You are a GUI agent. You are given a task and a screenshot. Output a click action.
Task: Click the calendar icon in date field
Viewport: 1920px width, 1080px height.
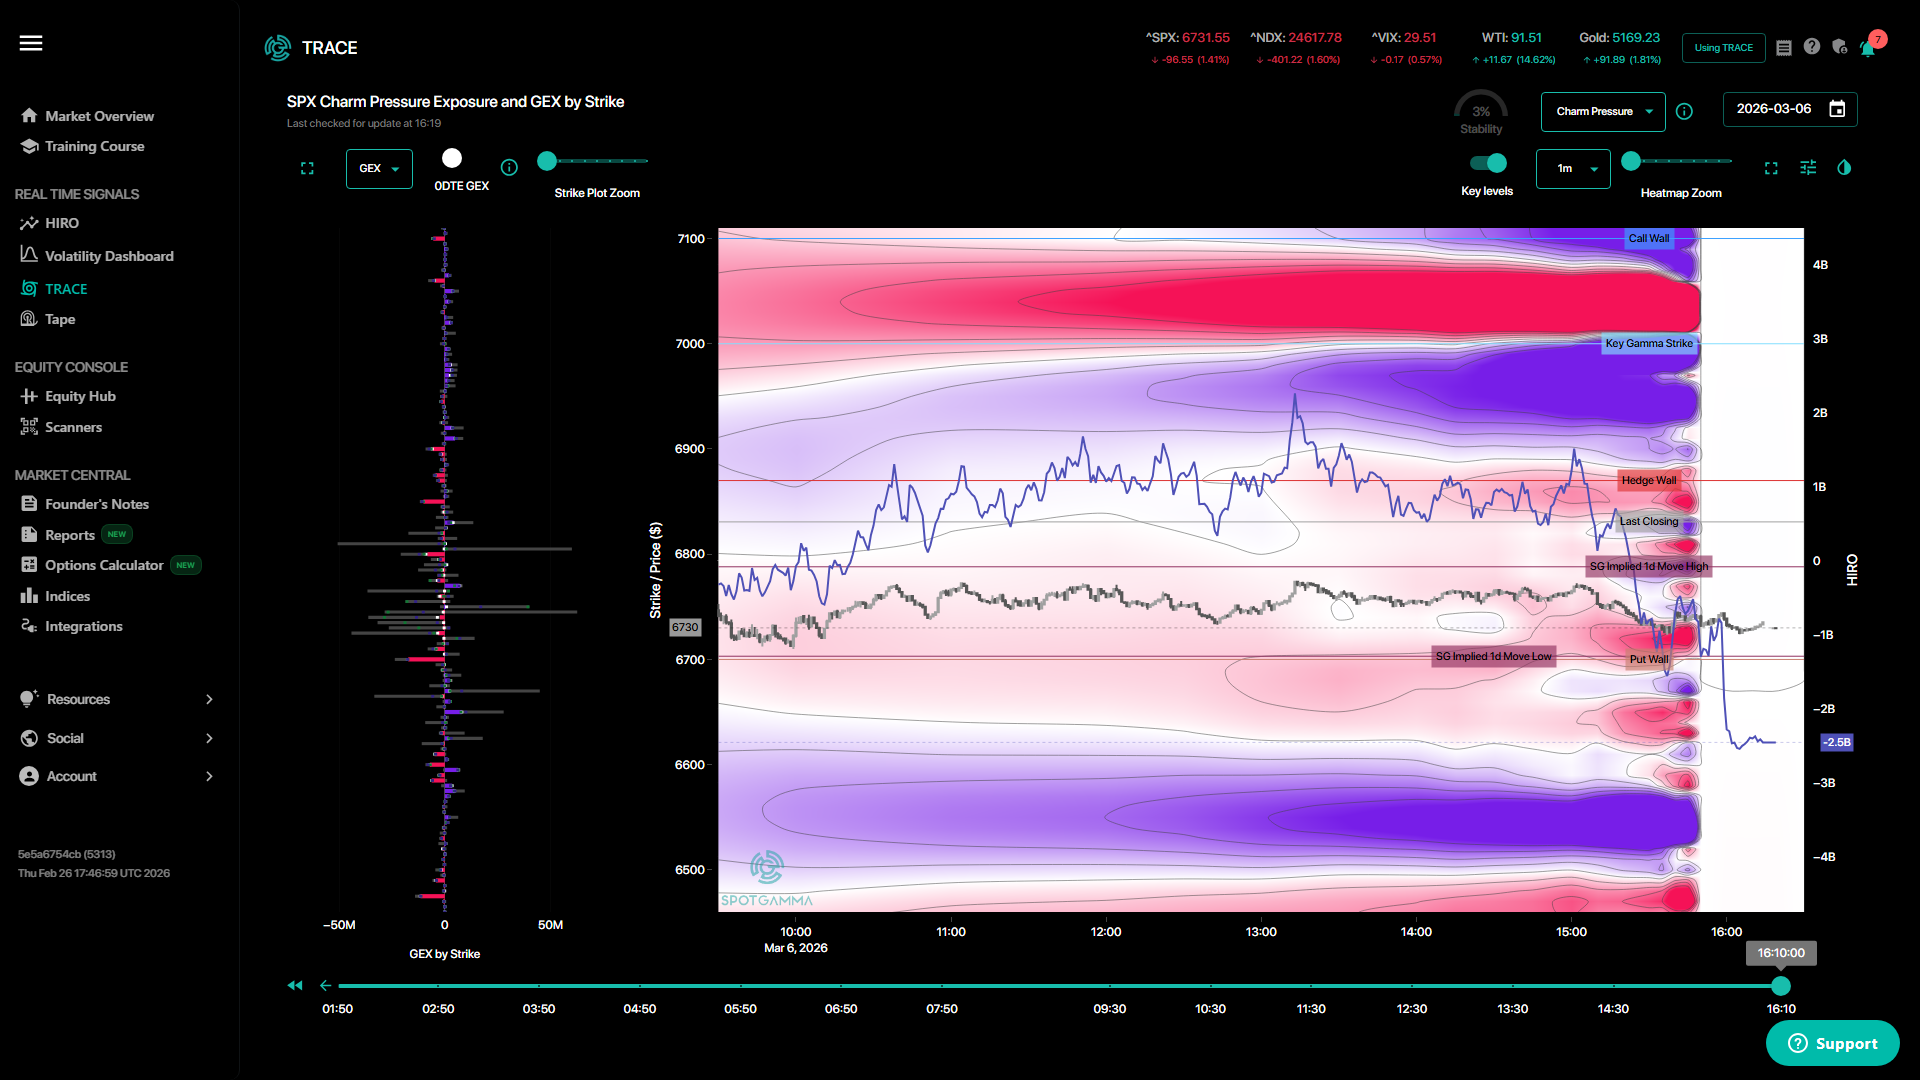point(1837,109)
